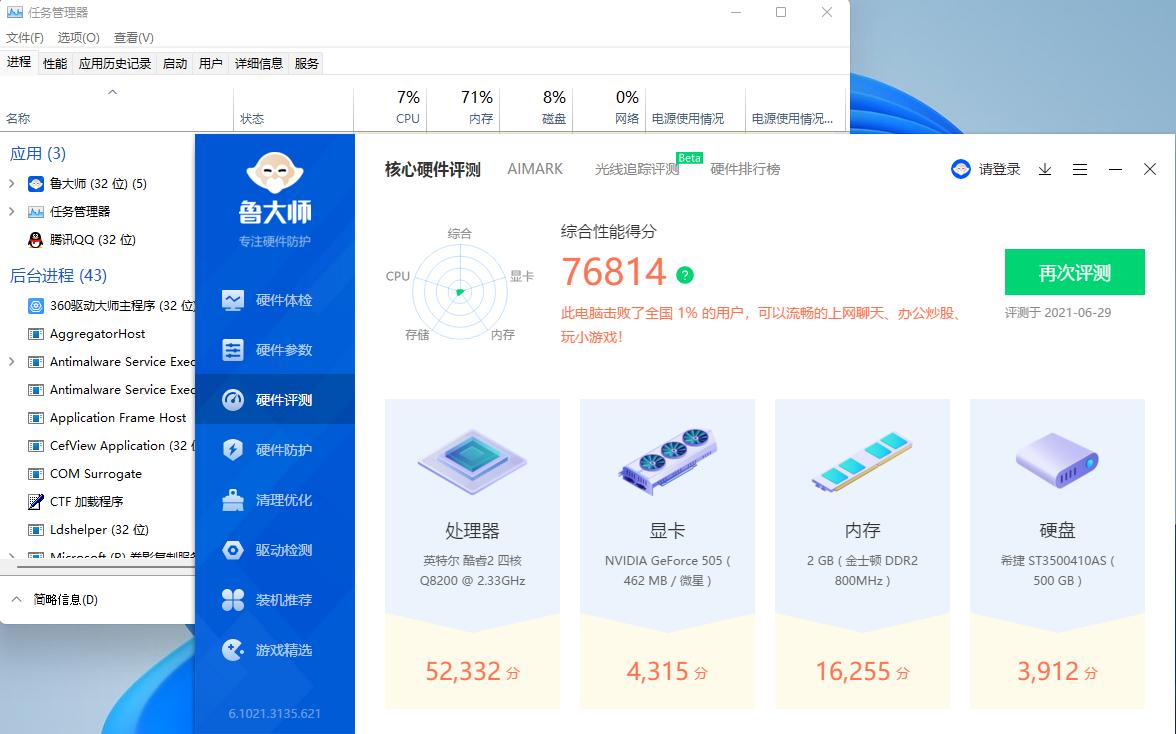Open the hamburger menu in the title bar
This screenshot has width=1176, height=734.
1080,170
